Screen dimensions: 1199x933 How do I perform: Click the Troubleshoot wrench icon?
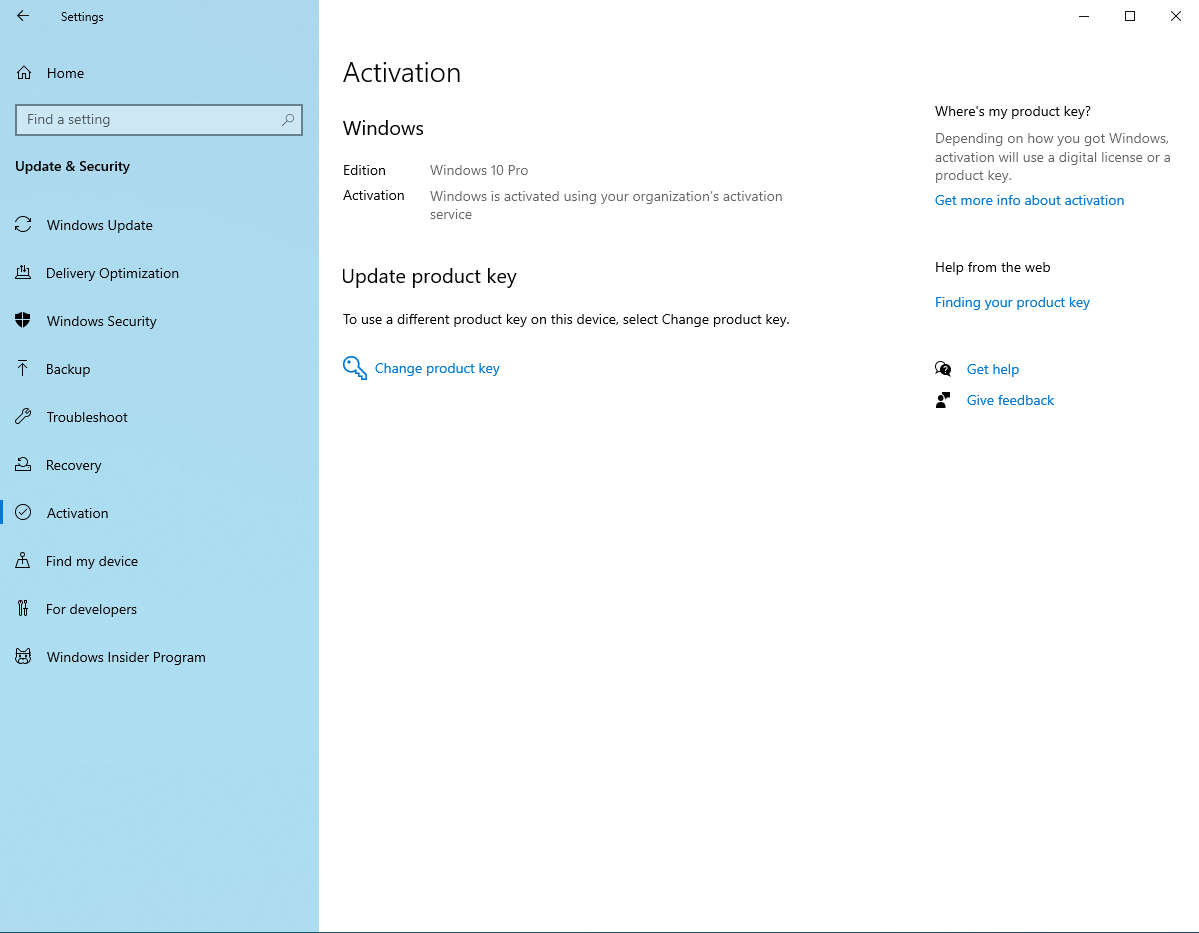pyautogui.click(x=23, y=417)
